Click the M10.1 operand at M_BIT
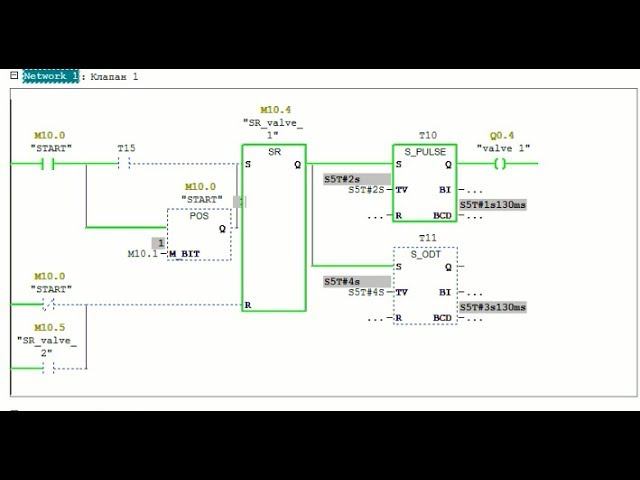The image size is (640, 480). pyautogui.click(x=142, y=254)
